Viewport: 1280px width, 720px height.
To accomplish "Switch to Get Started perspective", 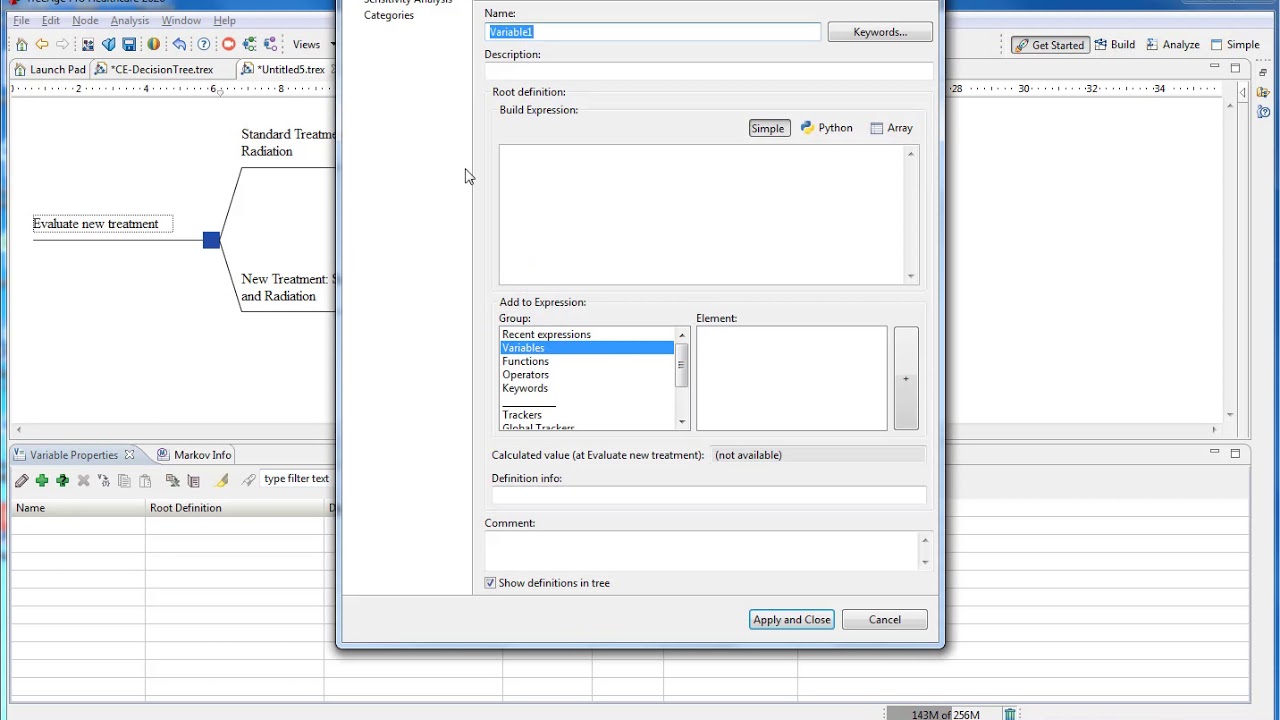I will [x=1049, y=45].
